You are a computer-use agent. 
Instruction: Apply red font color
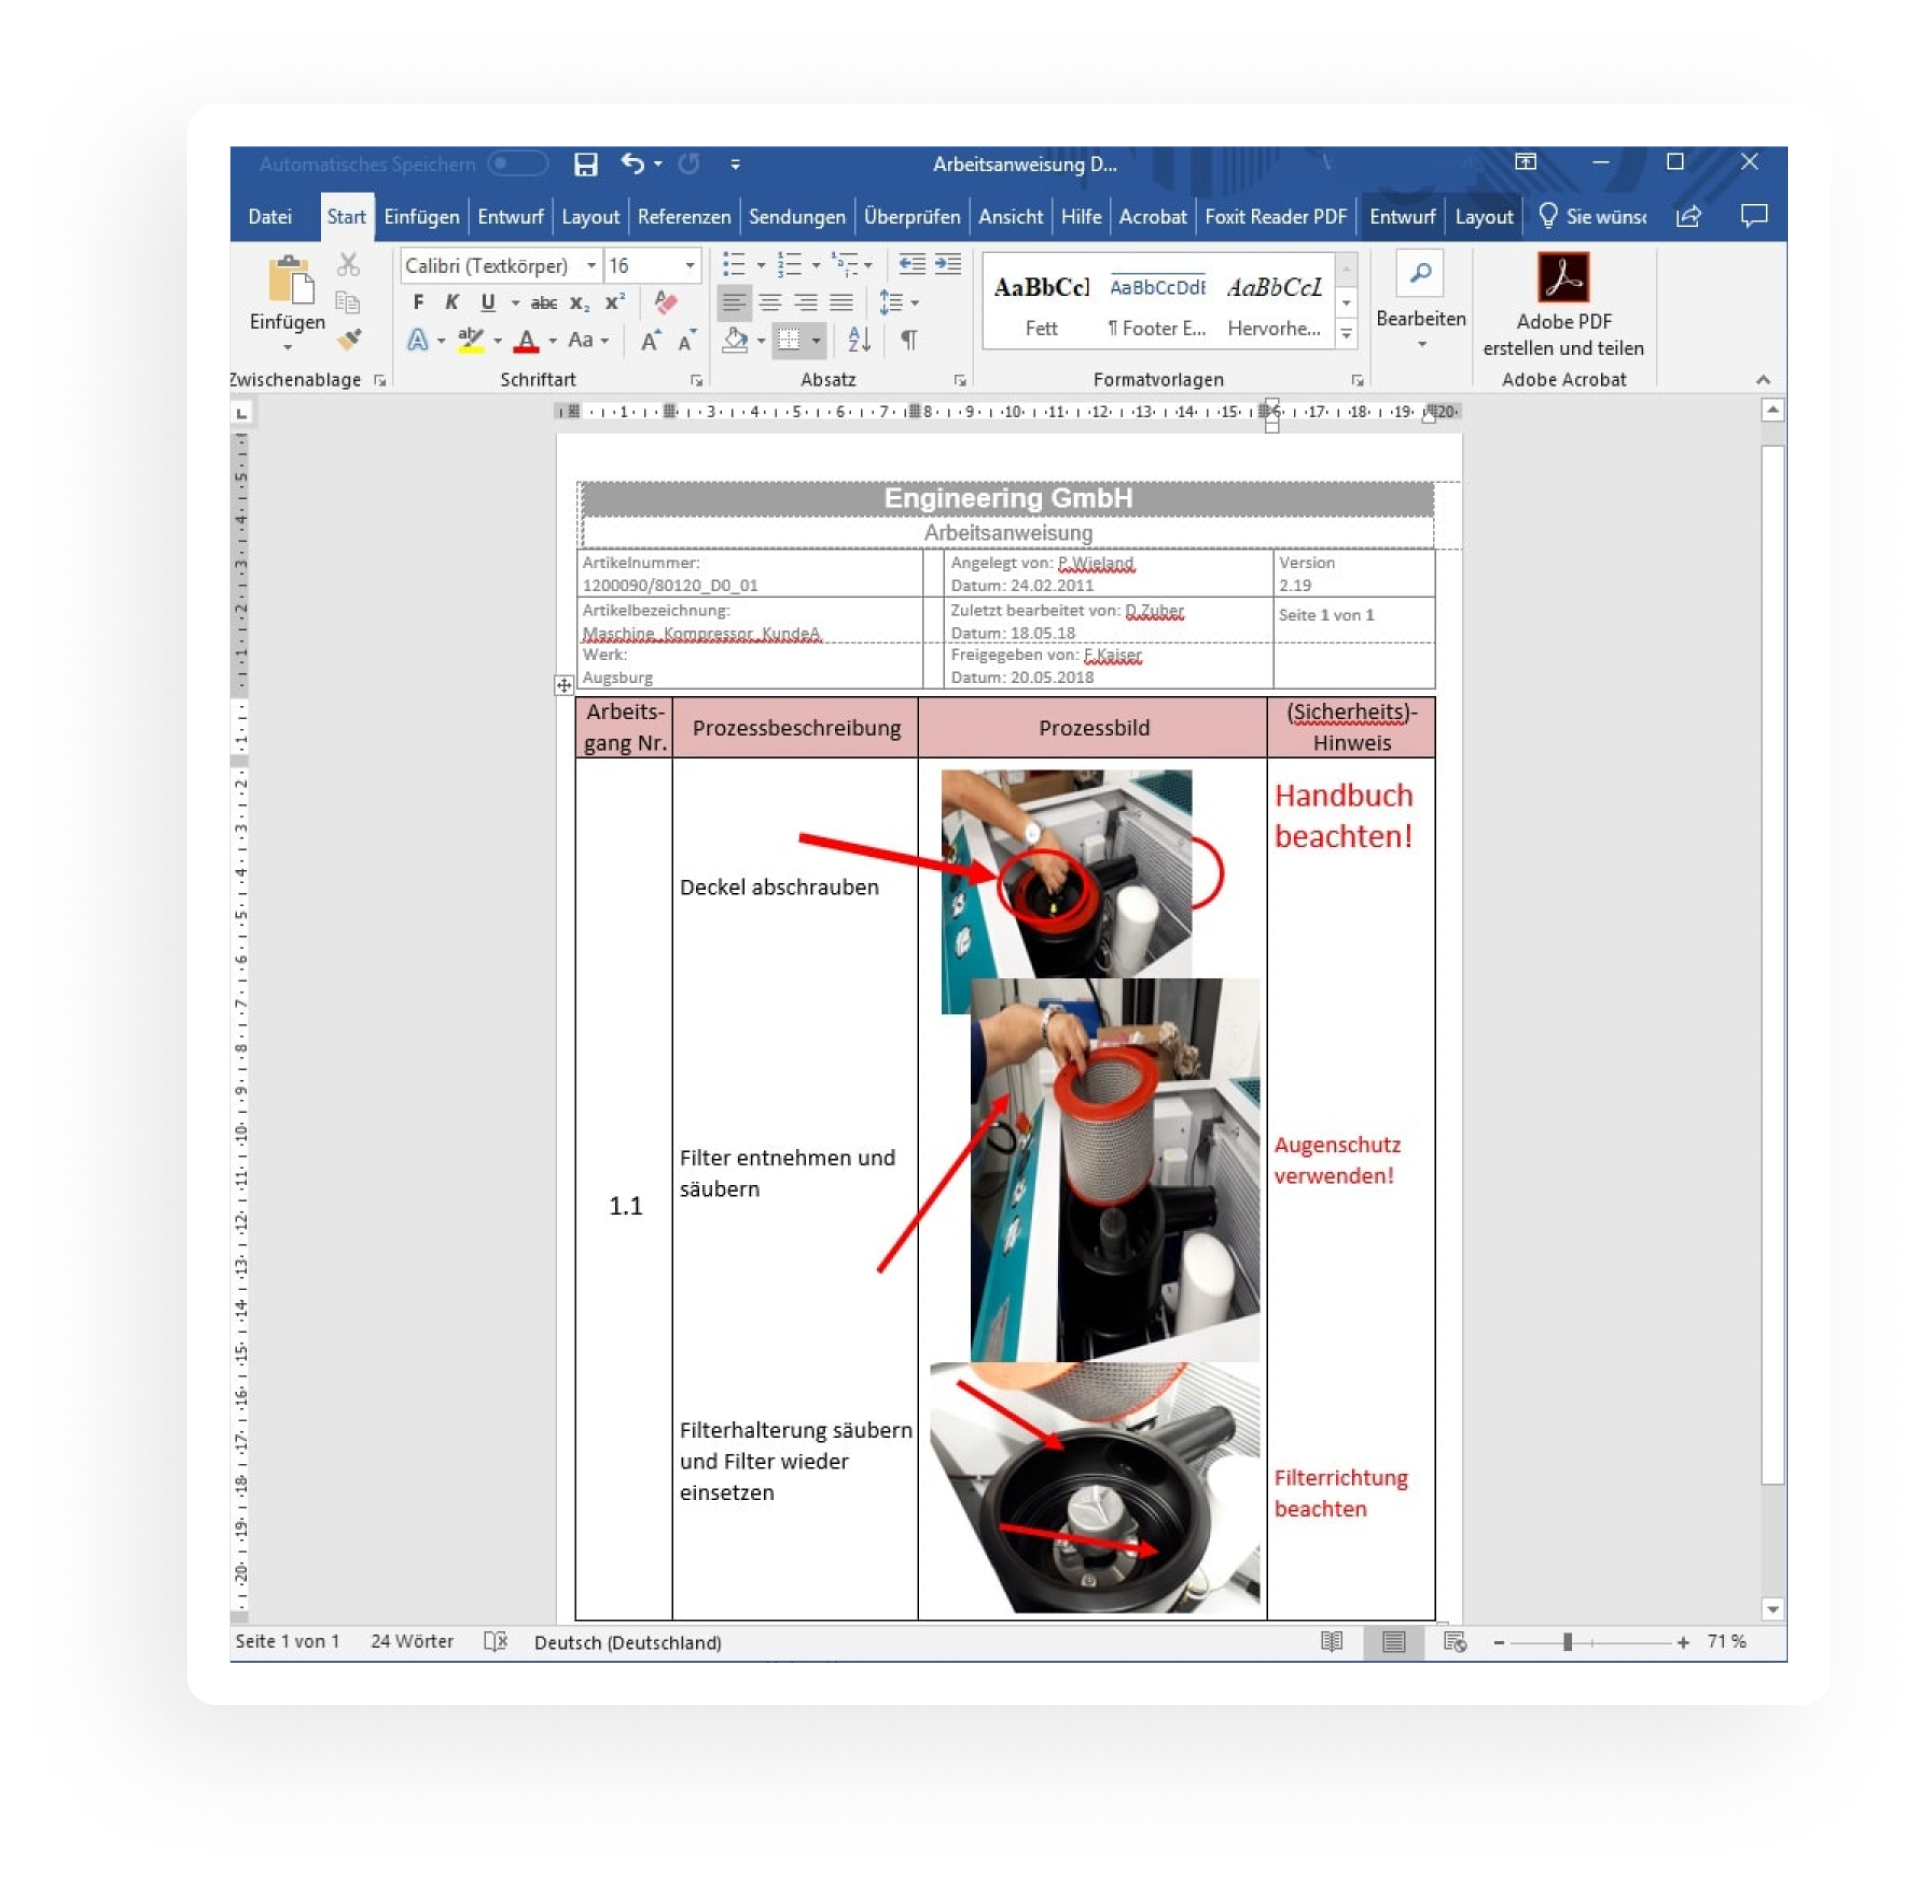(x=526, y=341)
